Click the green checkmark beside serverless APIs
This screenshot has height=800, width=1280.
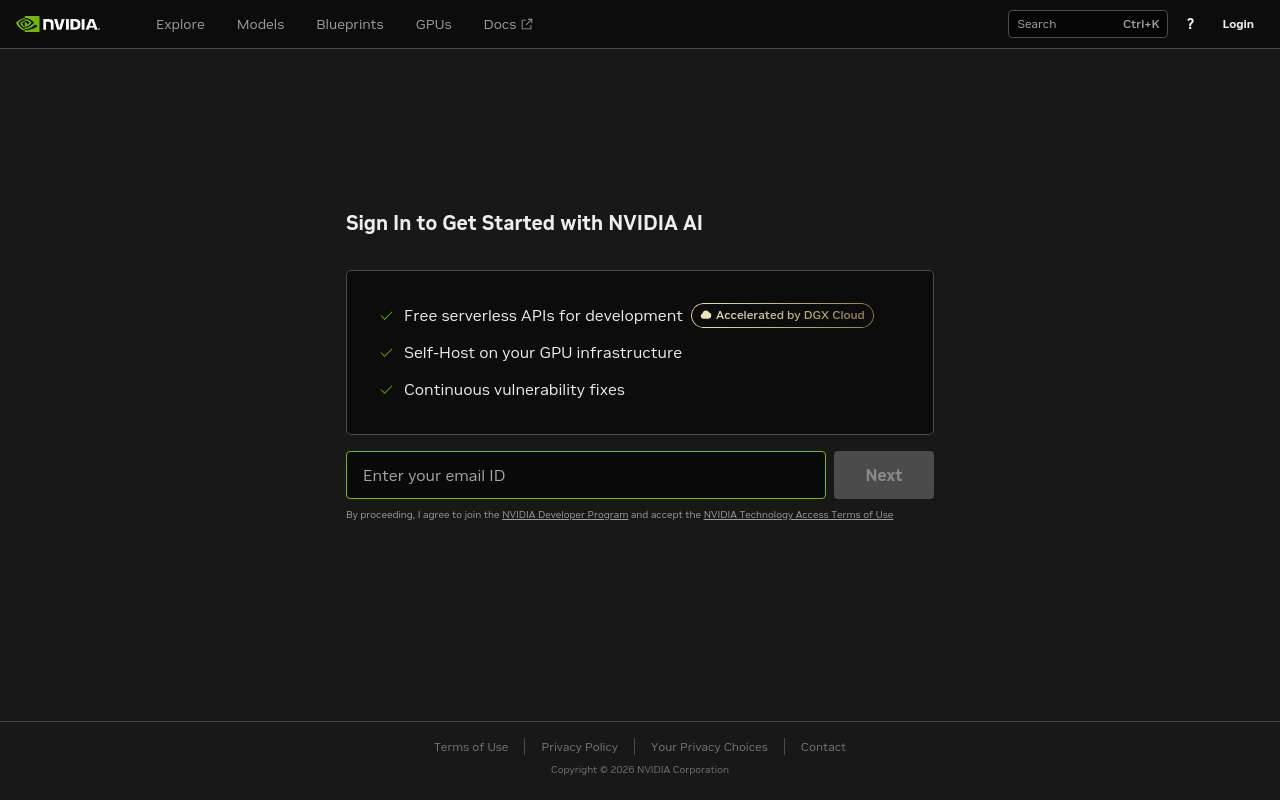coord(387,316)
